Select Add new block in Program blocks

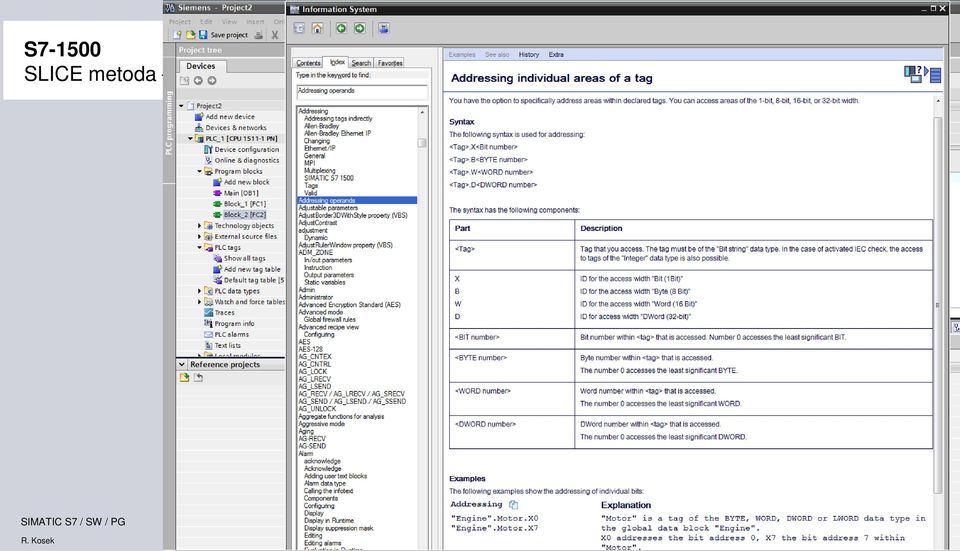click(x=246, y=182)
